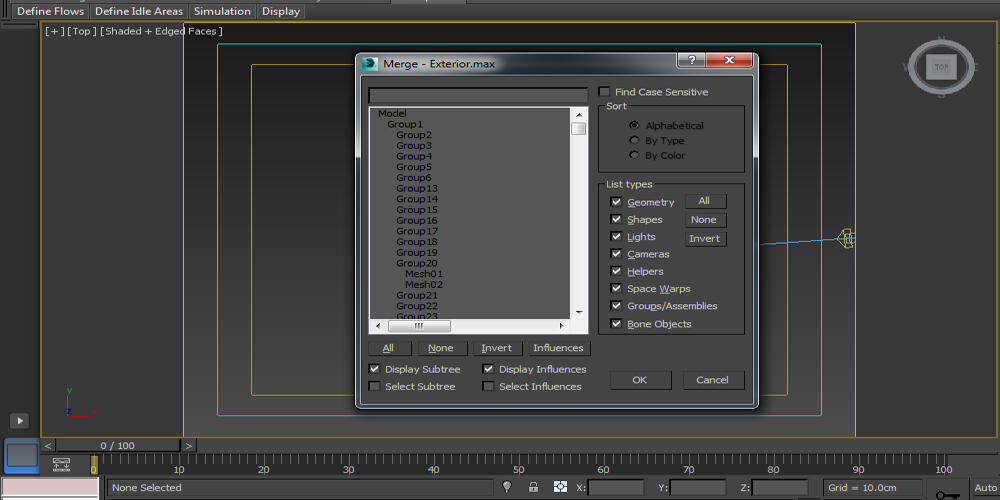Enable Find Case Sensitive checkbox
Screen dimensions: 1000x500
pos(604,92)
